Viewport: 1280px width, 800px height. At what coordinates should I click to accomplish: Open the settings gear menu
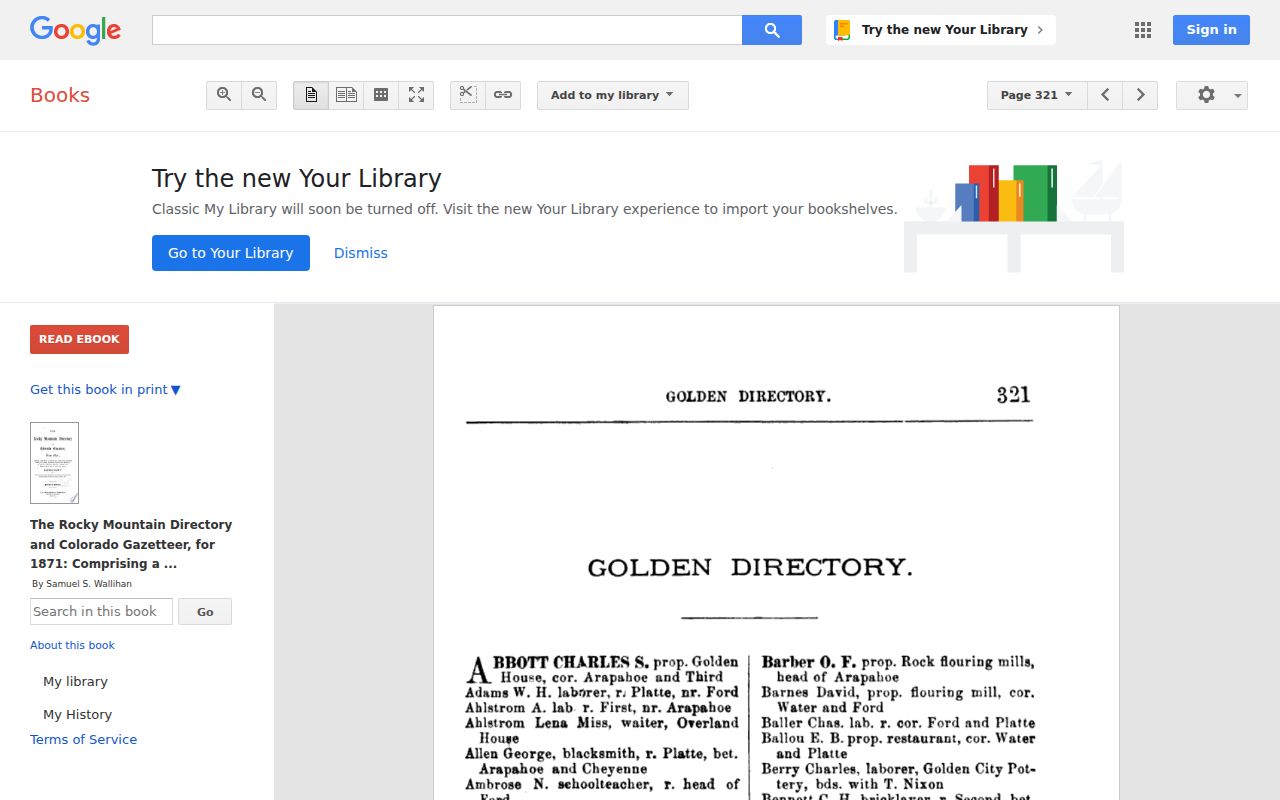pyautogui.click(x=1212, y=95)
